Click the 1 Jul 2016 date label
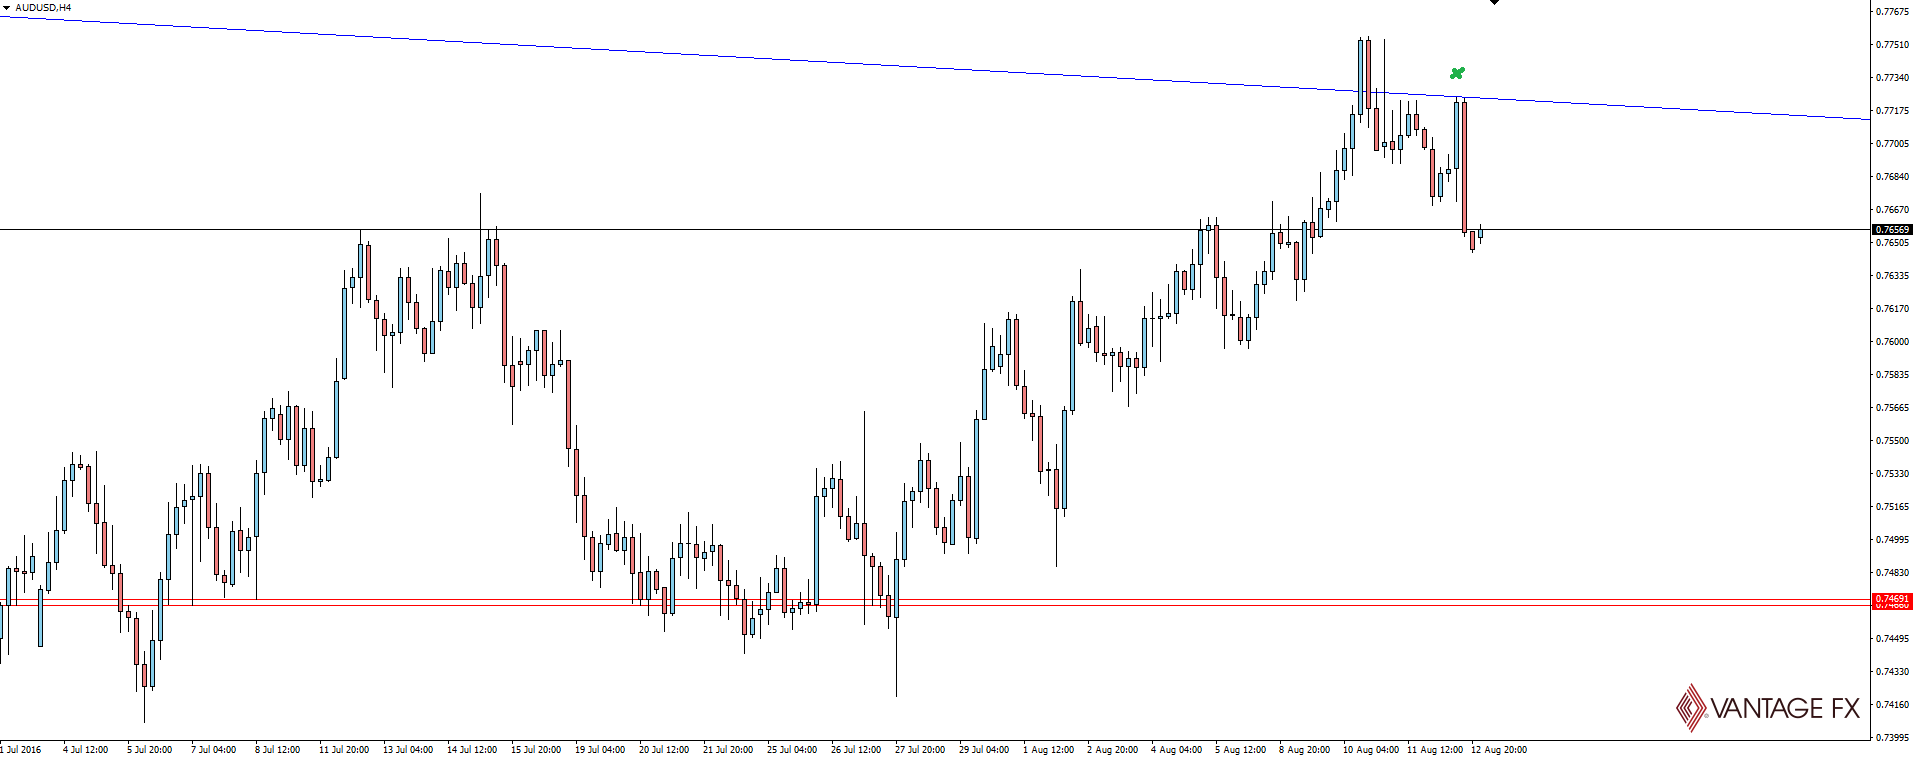This screenshot has height=760, width=1913. click(21, 750)
